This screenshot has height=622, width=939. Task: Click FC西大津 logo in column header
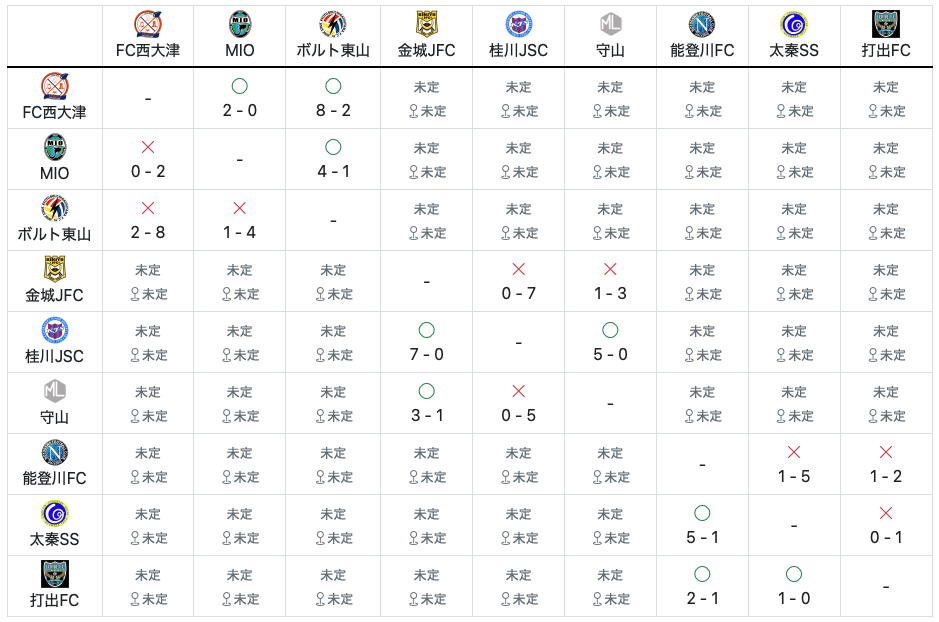pos(147,24)
